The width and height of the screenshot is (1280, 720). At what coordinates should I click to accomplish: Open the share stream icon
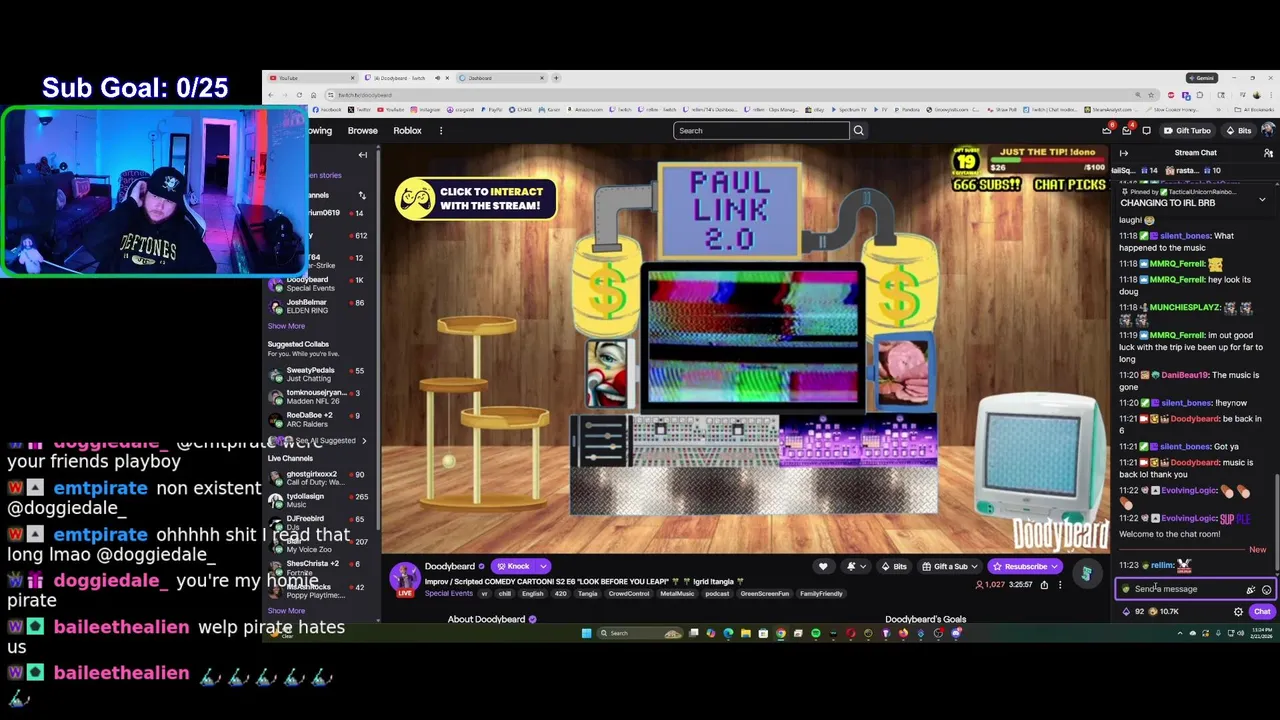(1044, 585)
